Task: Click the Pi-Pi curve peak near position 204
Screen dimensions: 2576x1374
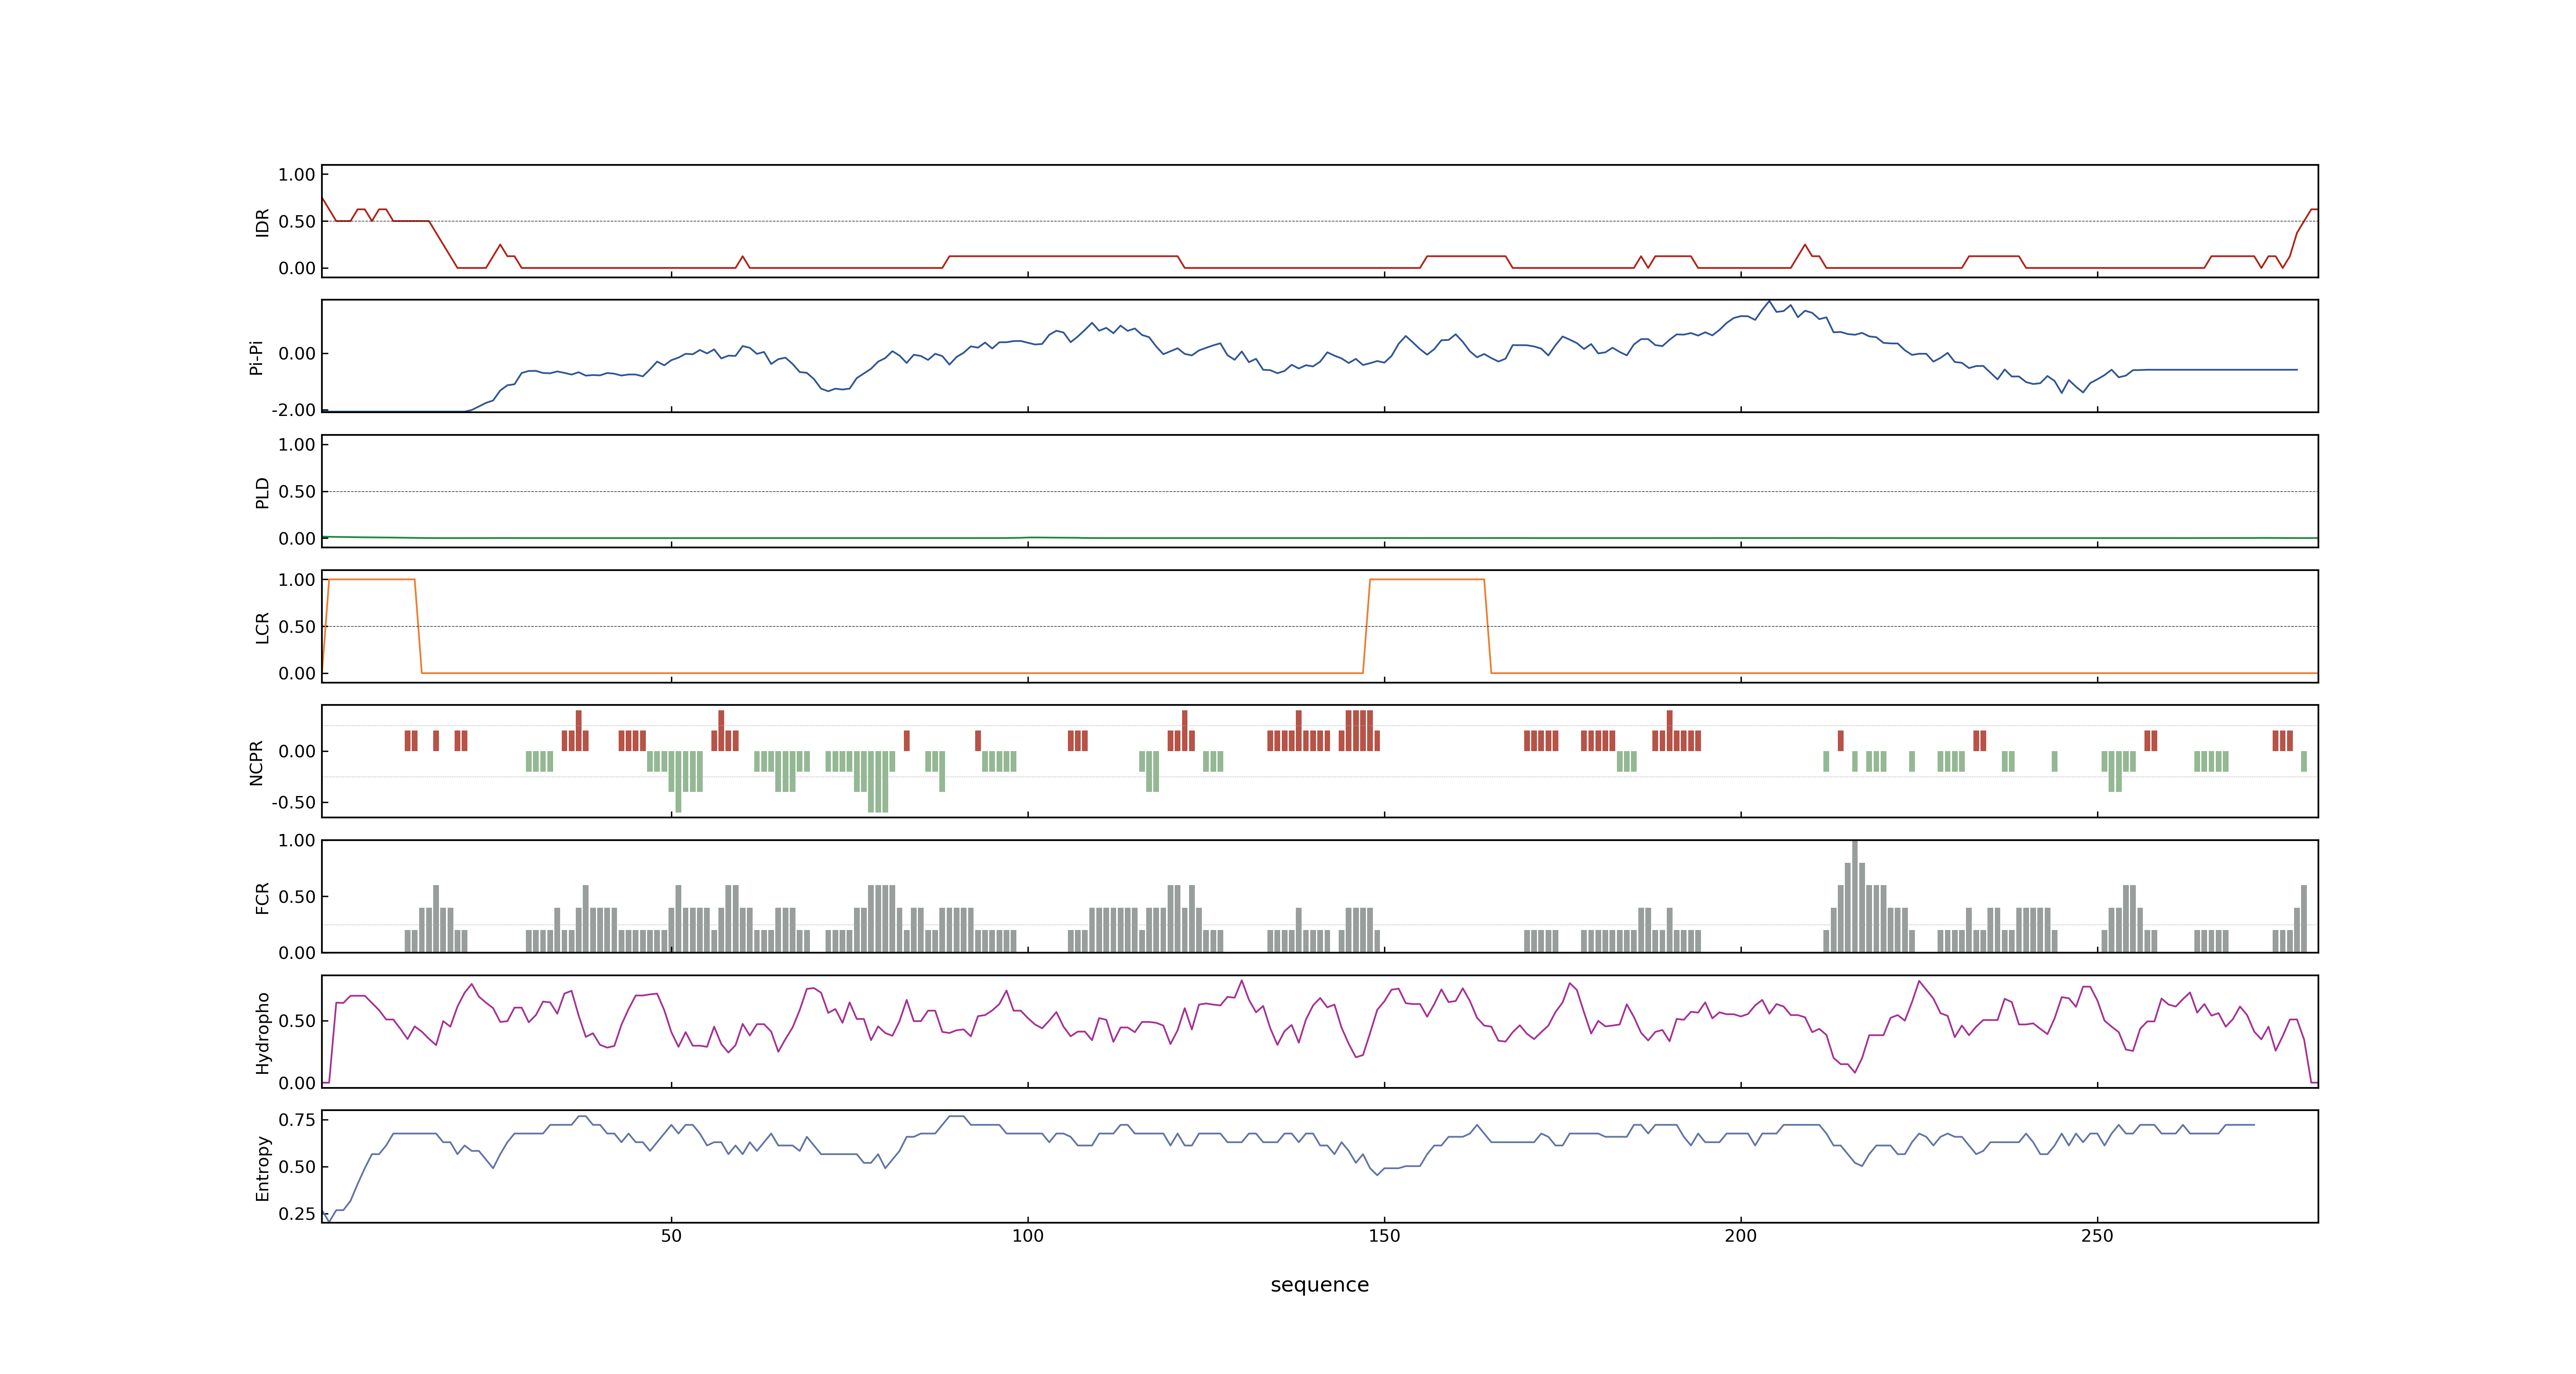Action: coord(1769,302)
